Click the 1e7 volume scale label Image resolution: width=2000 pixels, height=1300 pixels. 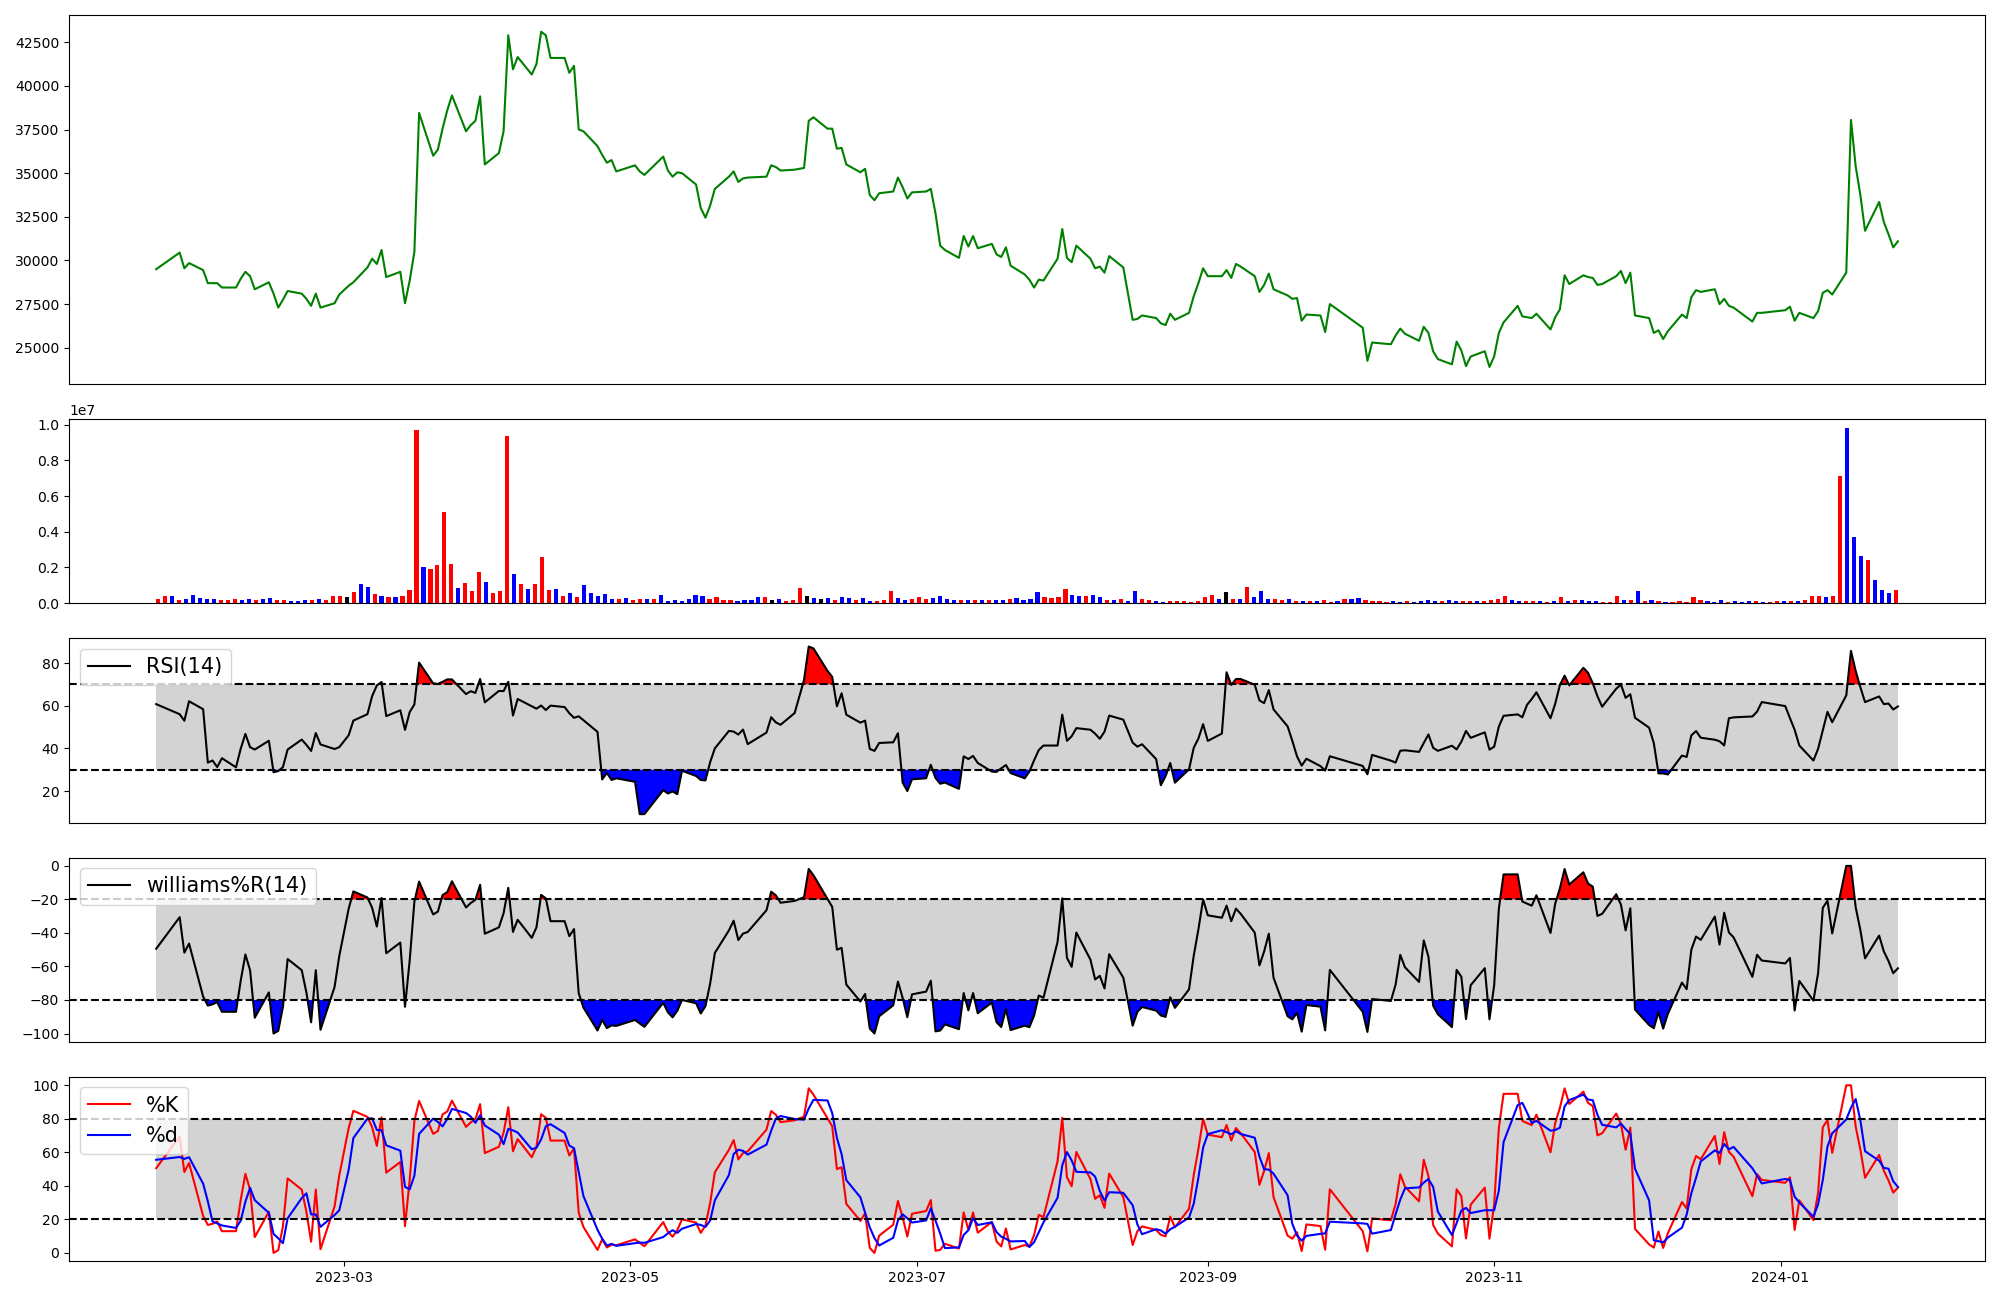click(82, 410)
